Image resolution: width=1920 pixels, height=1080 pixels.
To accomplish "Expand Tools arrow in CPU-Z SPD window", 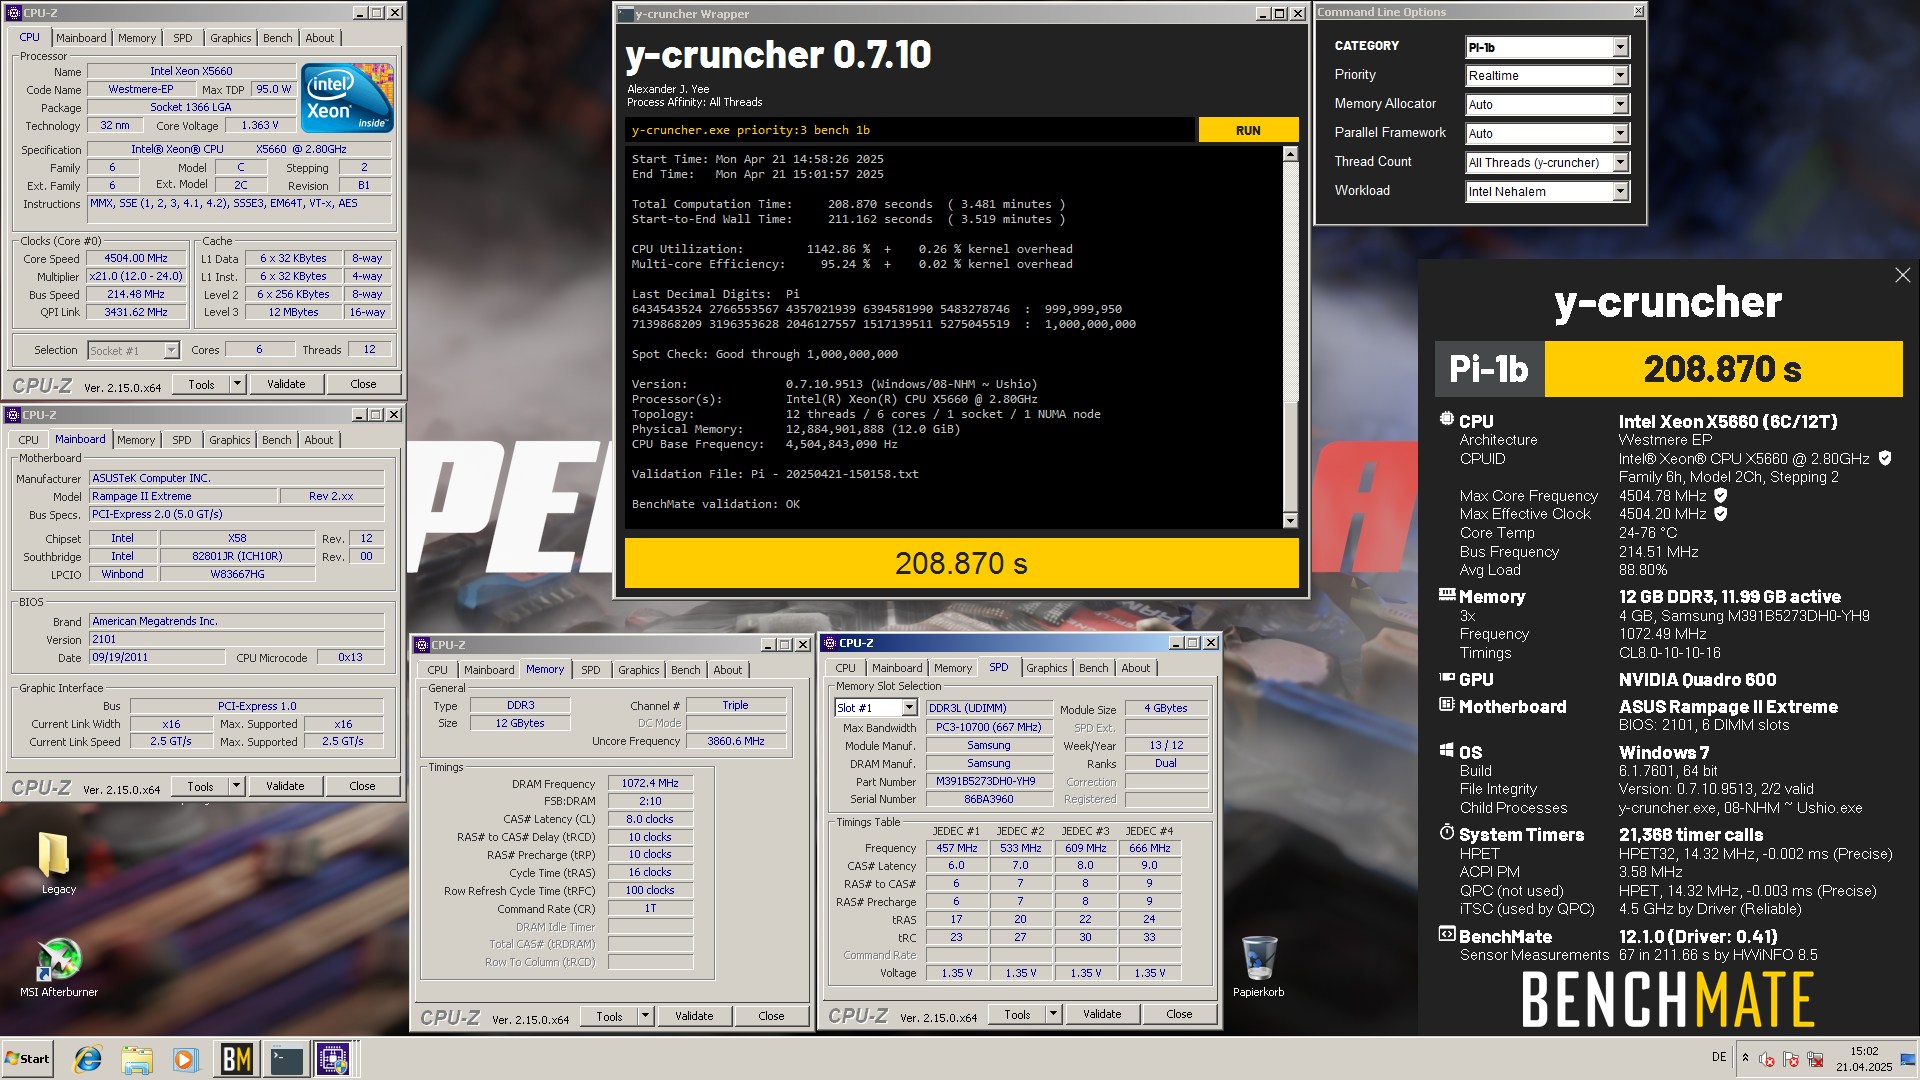I will click(x=1053, y=1014).
